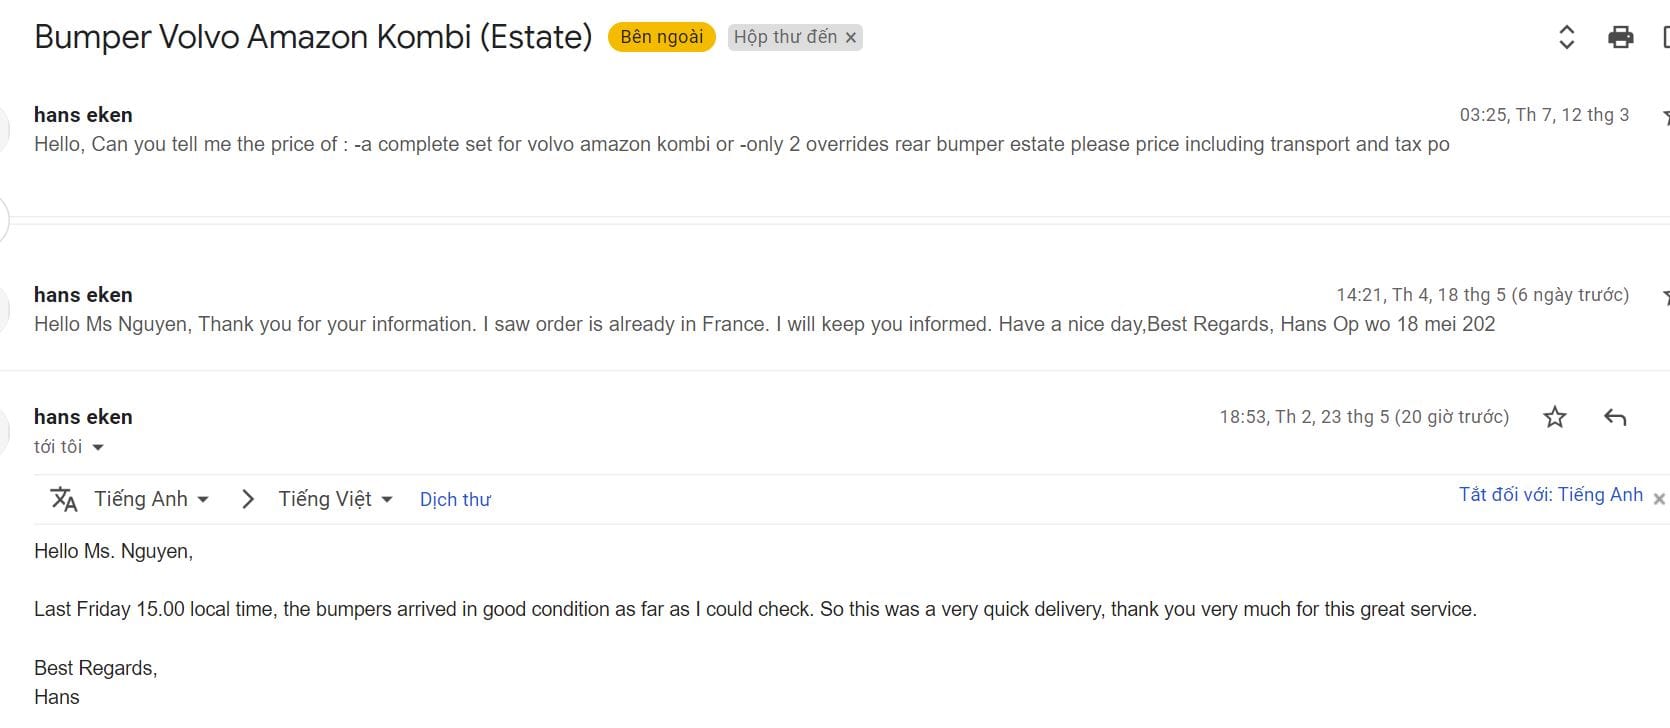Click the Hộp thư đến inbox label
Viewport: 1670px width, 728px height.
[785, 37]
